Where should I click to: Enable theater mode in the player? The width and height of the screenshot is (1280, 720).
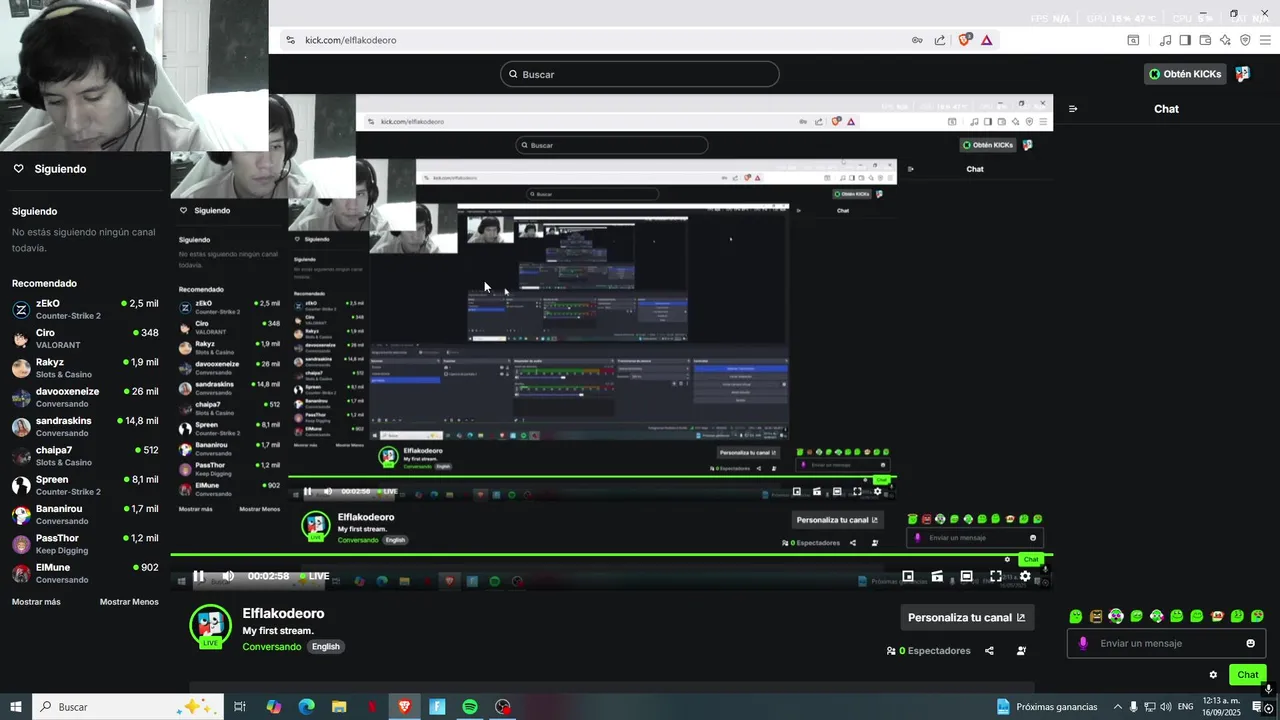(966, 576)
